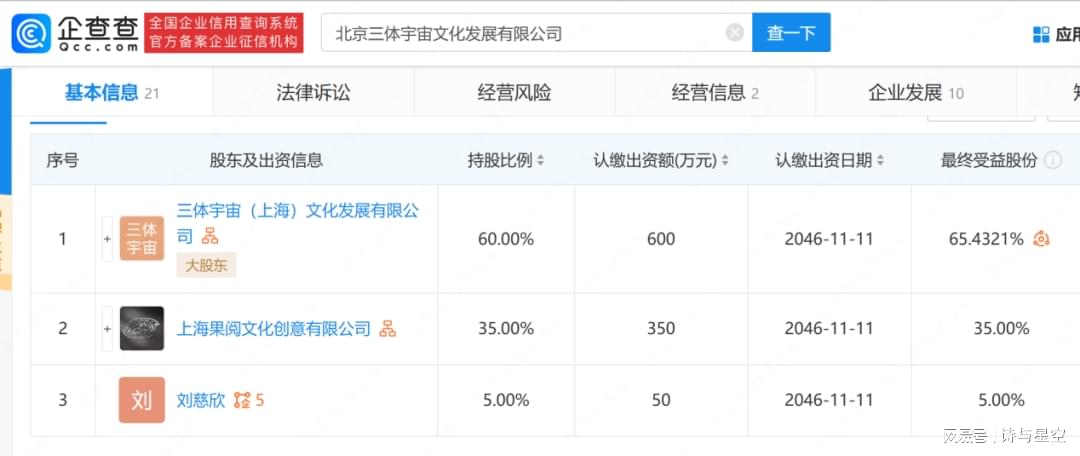The image size is (1080, 456).
Task: Click the 65.4321% beneficial share value
Action: point(986,239)
